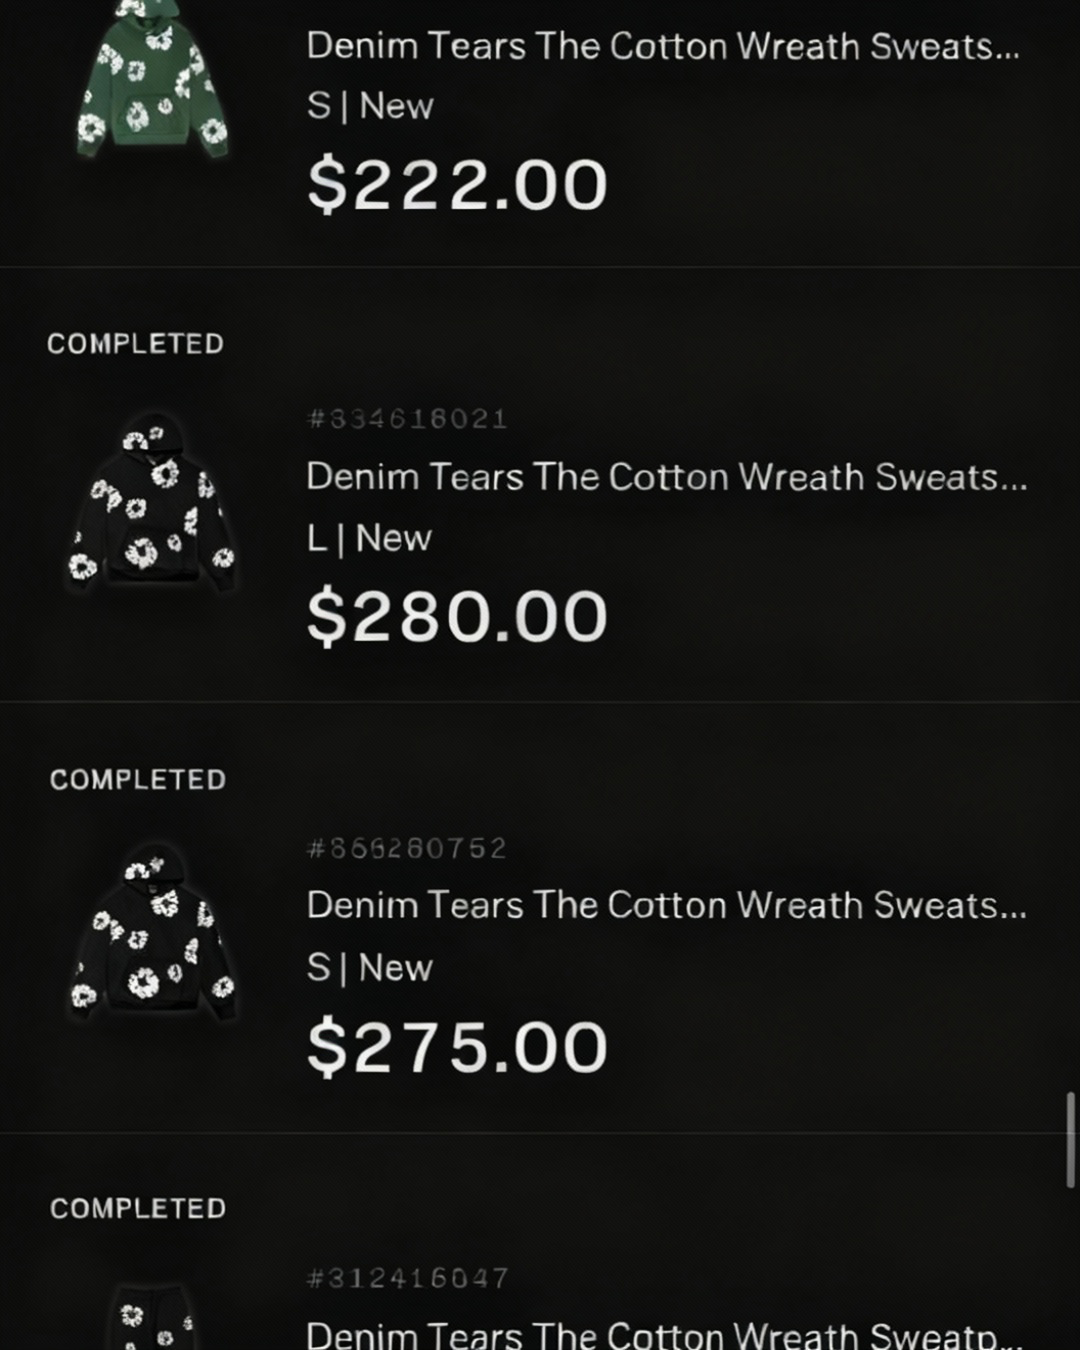The height and width of the screenshot is (1350, 1080).
Task: Click the $275.00 price
Action: (x=457, y=1047)
